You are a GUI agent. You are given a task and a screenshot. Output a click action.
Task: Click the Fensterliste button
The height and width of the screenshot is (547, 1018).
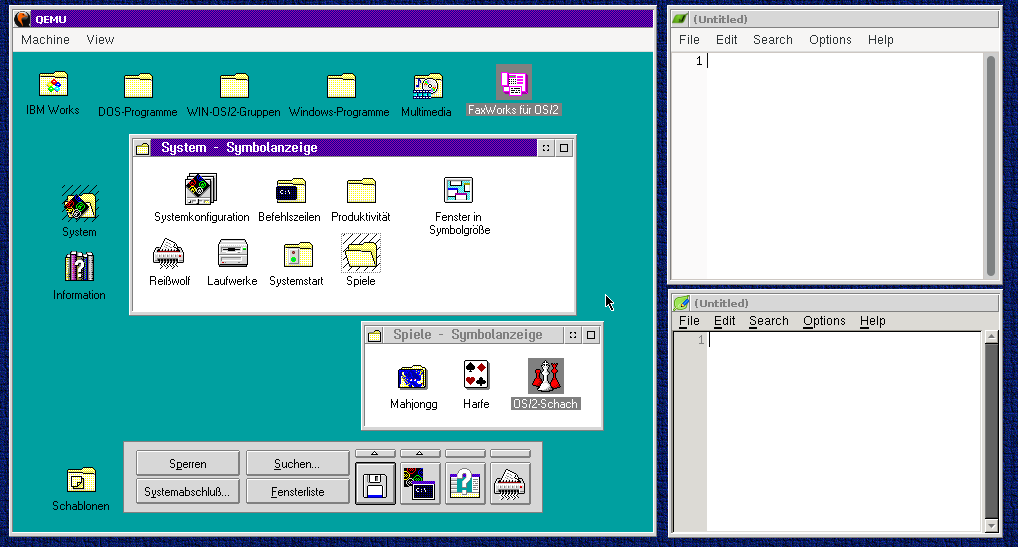pyautogui.click(x=297, y=491)
